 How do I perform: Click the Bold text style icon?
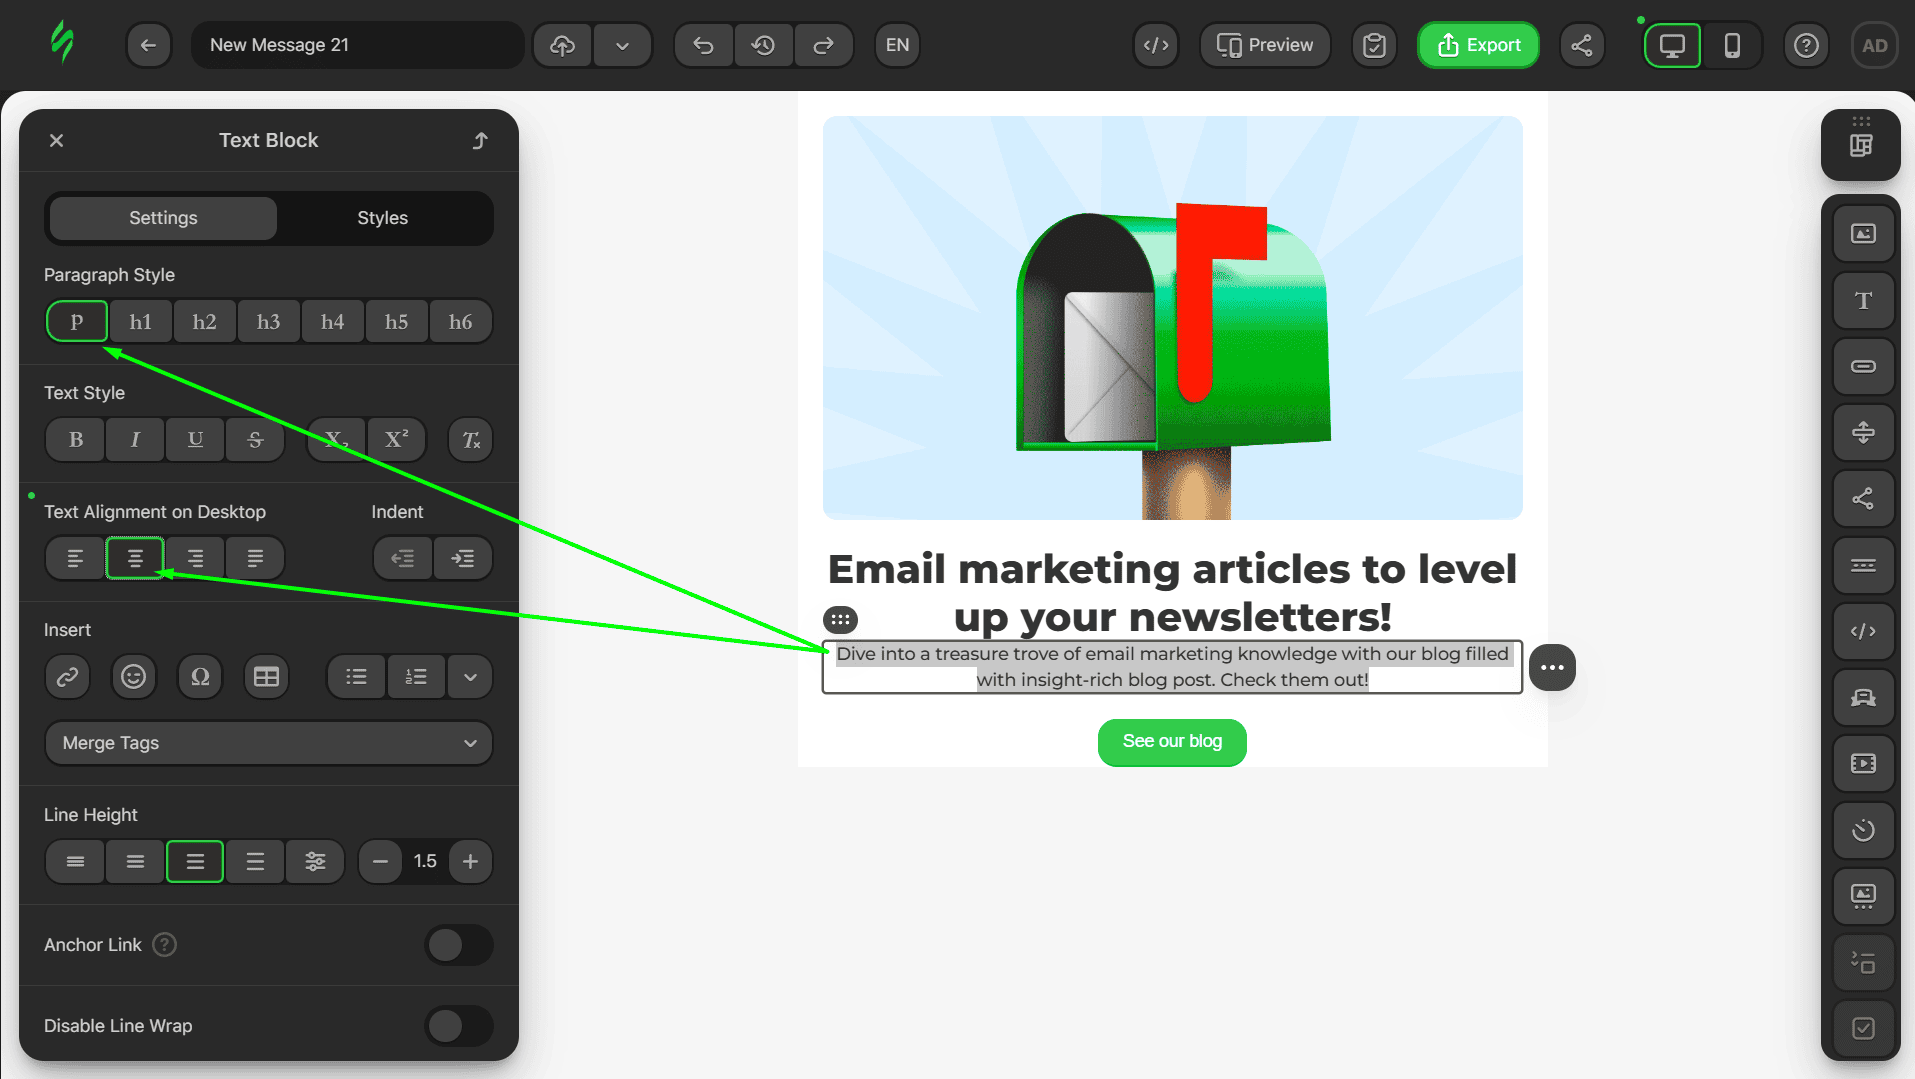point(76,440)
